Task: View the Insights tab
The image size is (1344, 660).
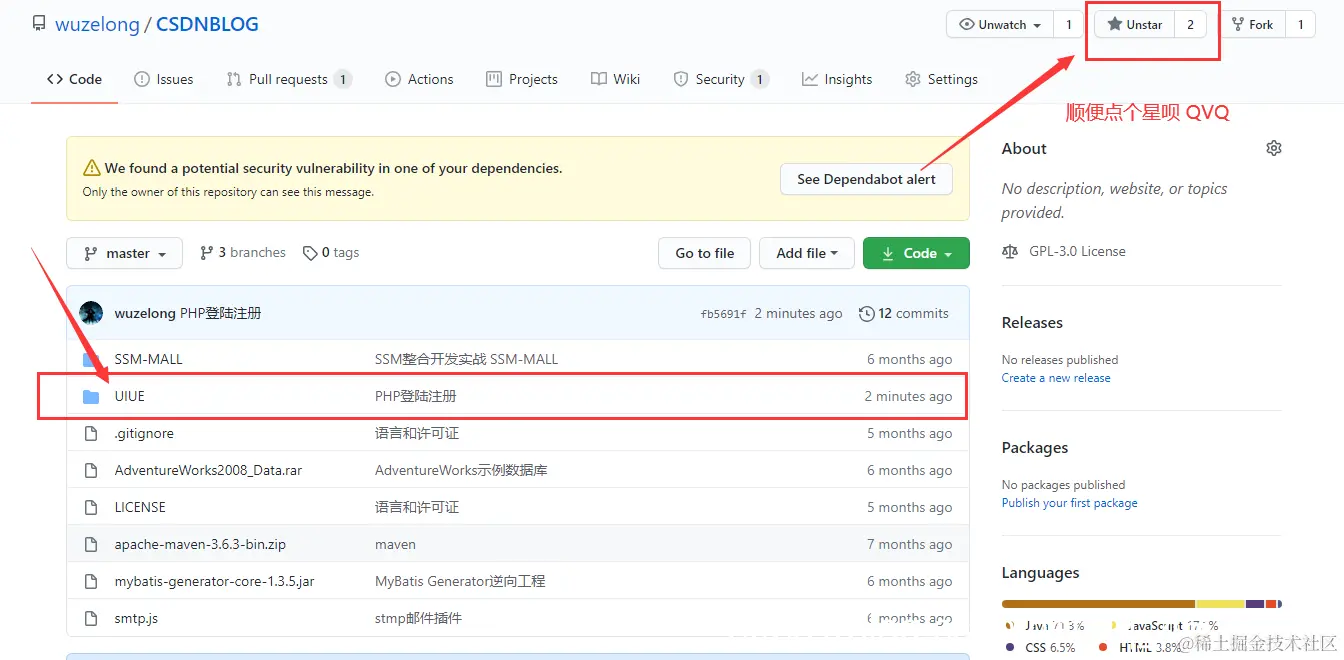Action: [837, 79]
